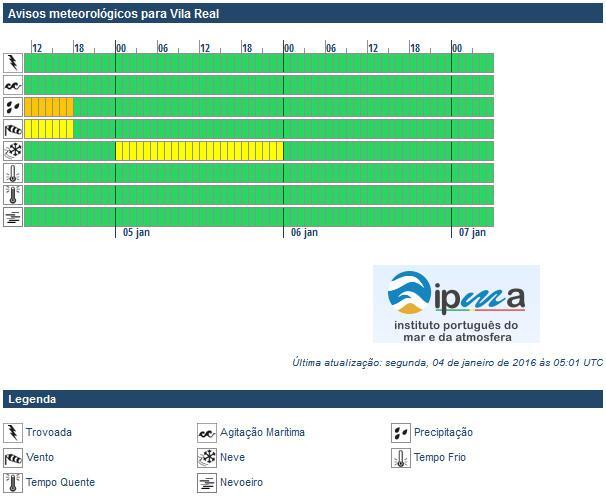Select the 05 jan date marker

pyautogui.click(x=136, y=233)
